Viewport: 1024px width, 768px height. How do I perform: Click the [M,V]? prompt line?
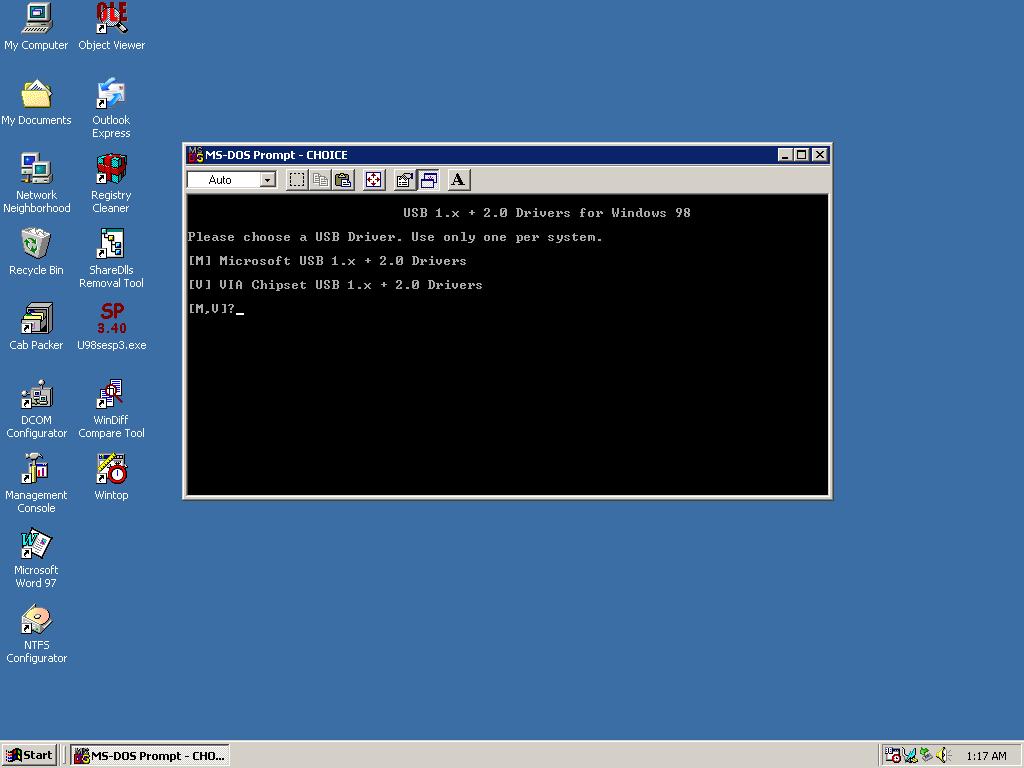[x=216, y=308]
